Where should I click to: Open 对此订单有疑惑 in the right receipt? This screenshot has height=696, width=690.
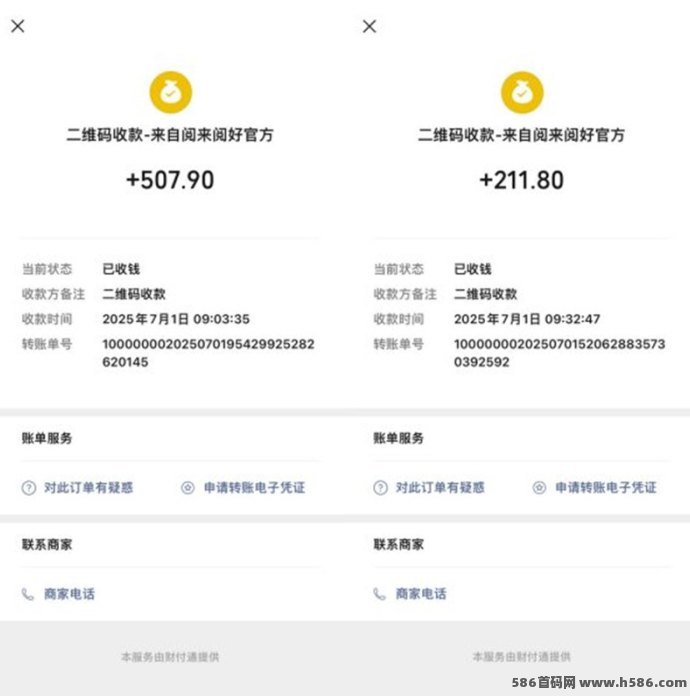pyautogui.click(x=440, y=487)
